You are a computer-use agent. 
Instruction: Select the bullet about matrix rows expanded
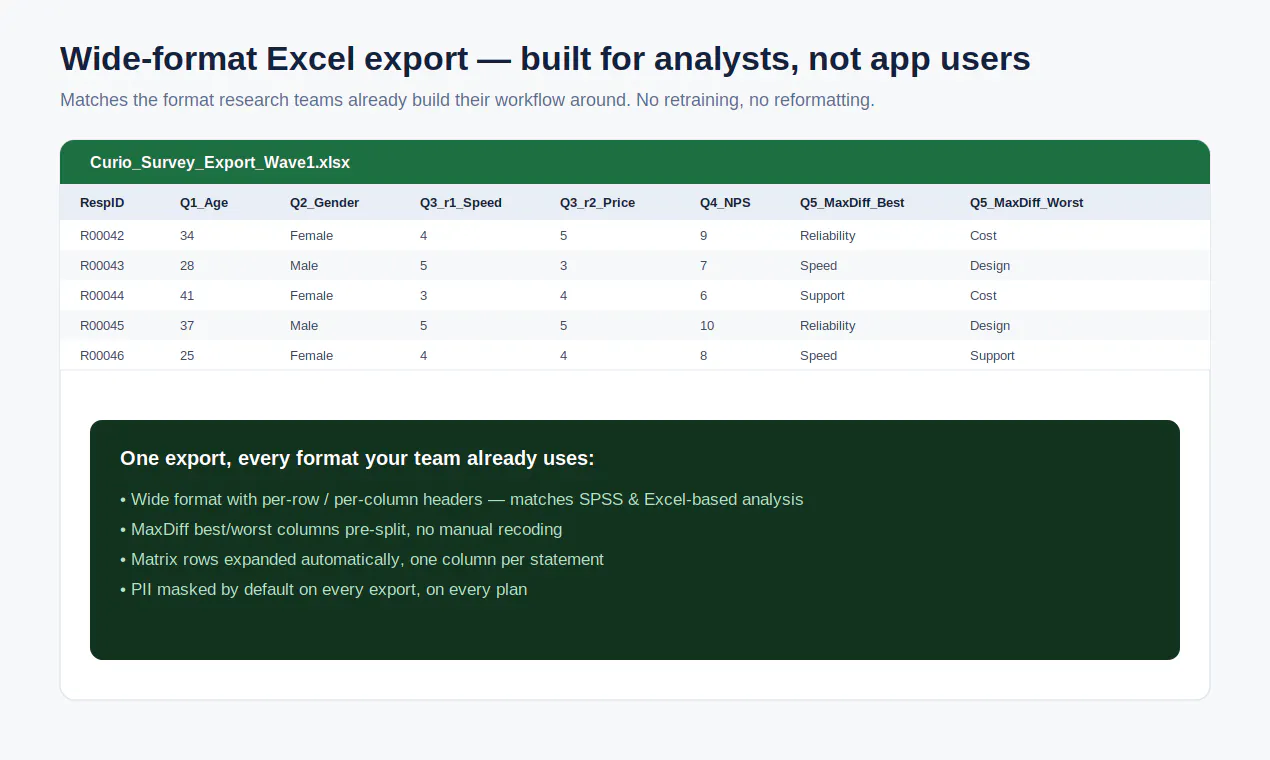[362, 559]
